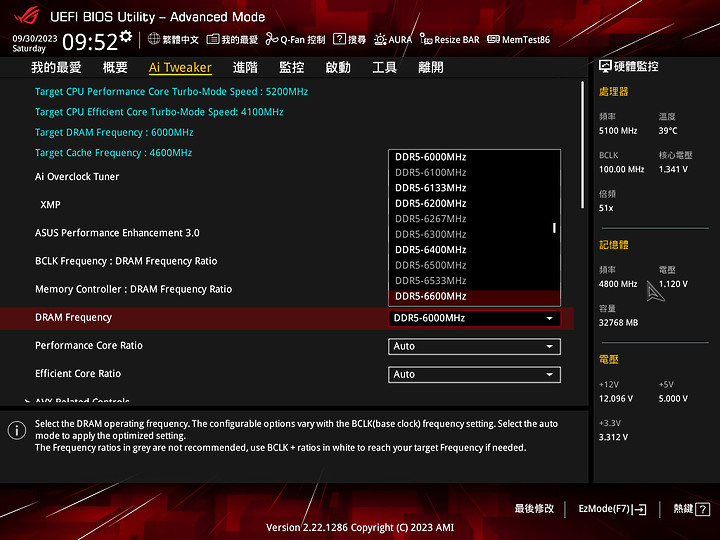Image resolution: width=720 pixels, height=540 pixels.
Task: Open the 進階 tab
Action: click(x=245, y=68)
